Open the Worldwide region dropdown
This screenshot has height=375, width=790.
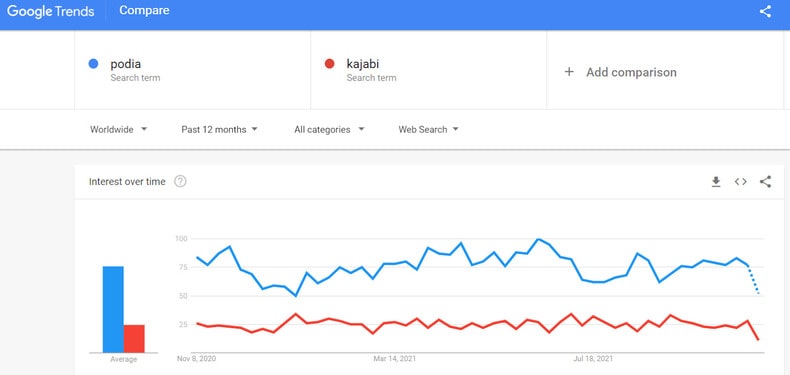point(118,130)
